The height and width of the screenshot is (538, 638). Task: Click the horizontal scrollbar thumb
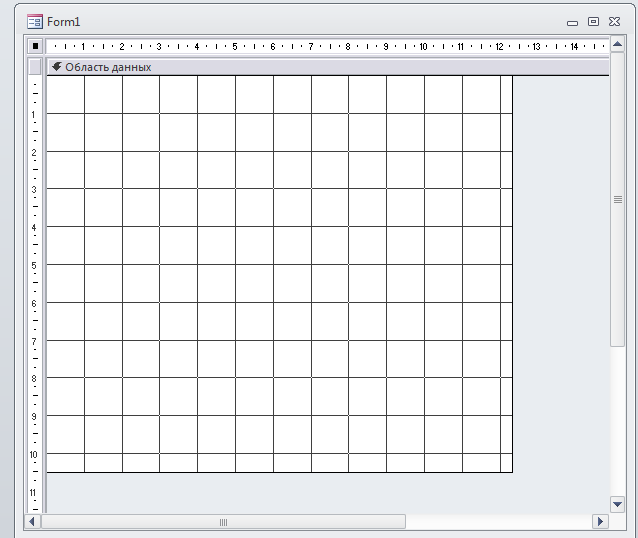(223, 522)
